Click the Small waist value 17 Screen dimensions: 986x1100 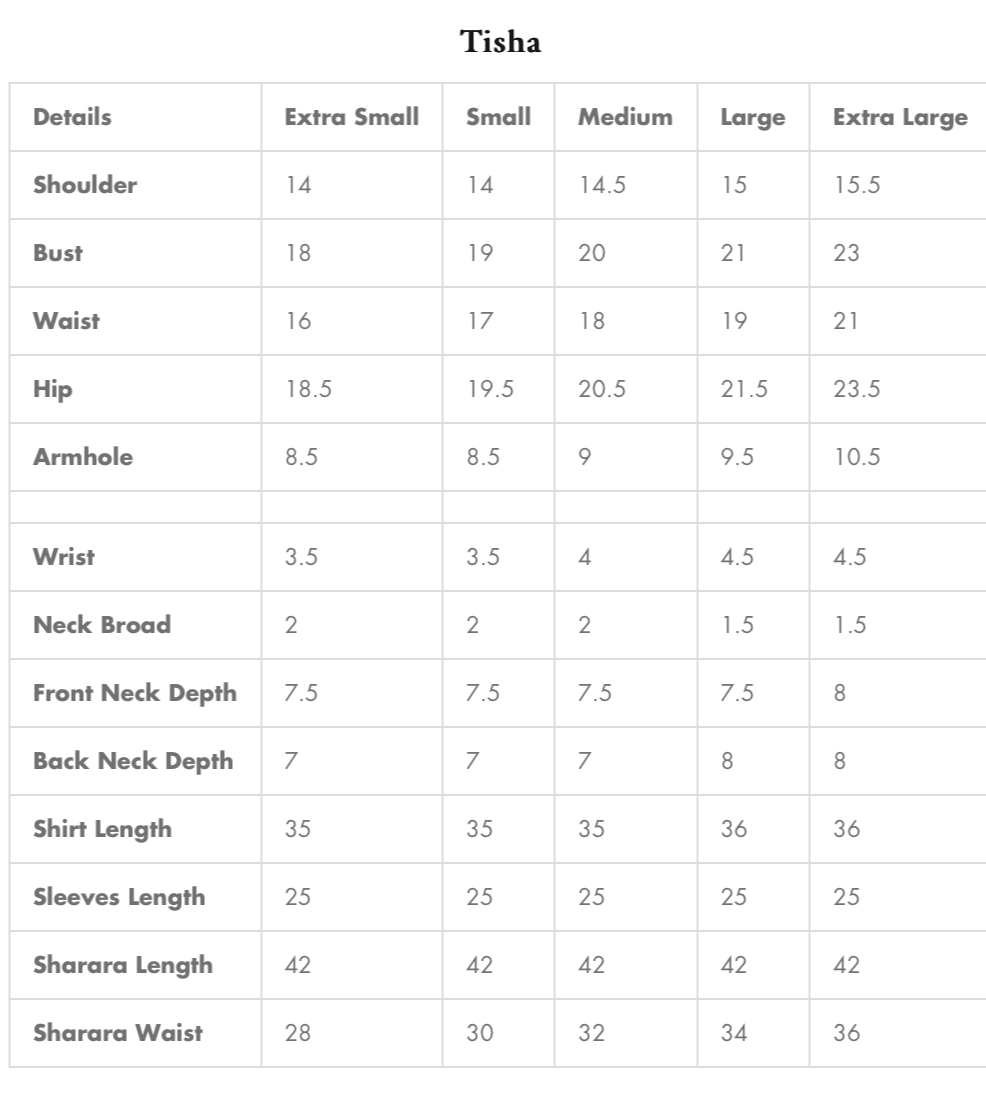coord(480,321)
